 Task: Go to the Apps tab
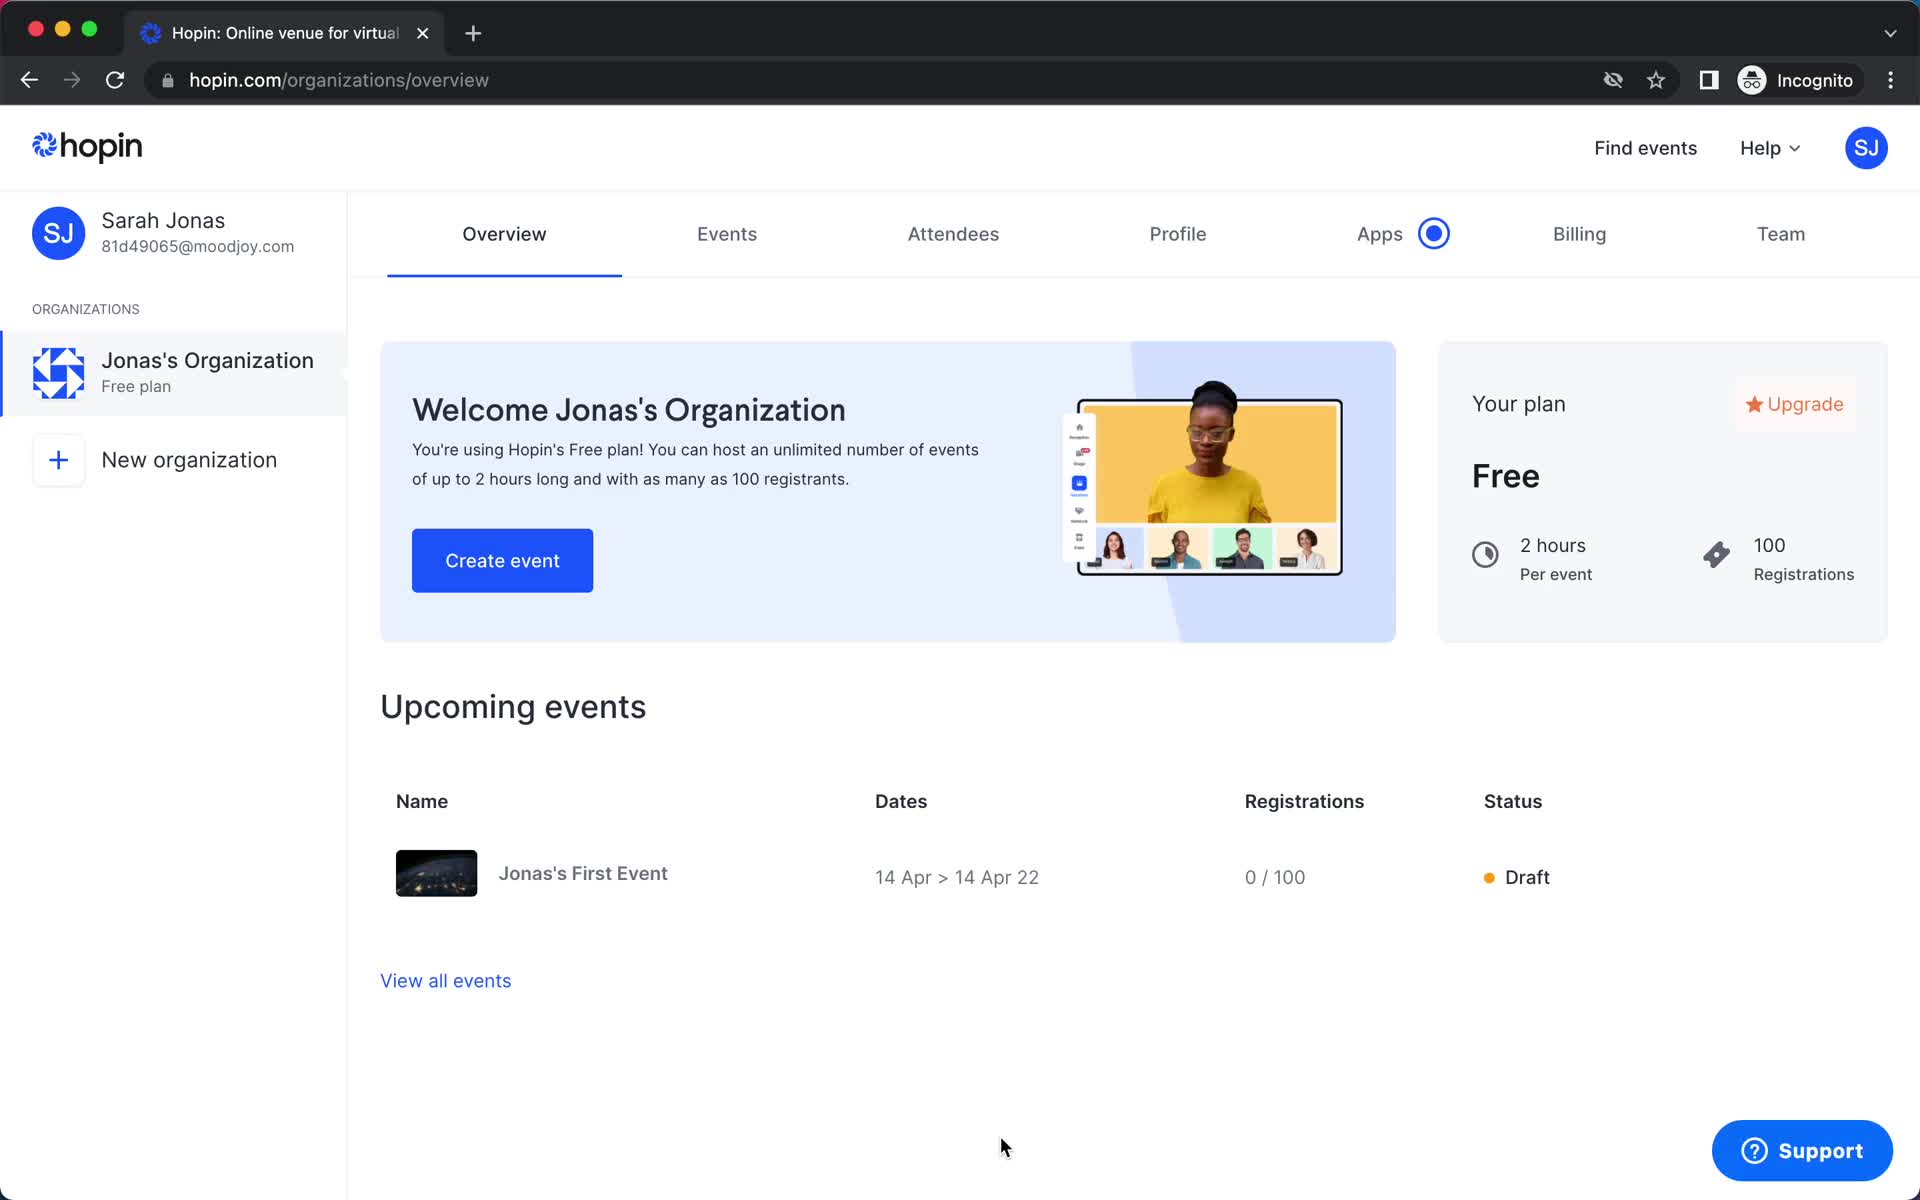[x=1380, y=234]
